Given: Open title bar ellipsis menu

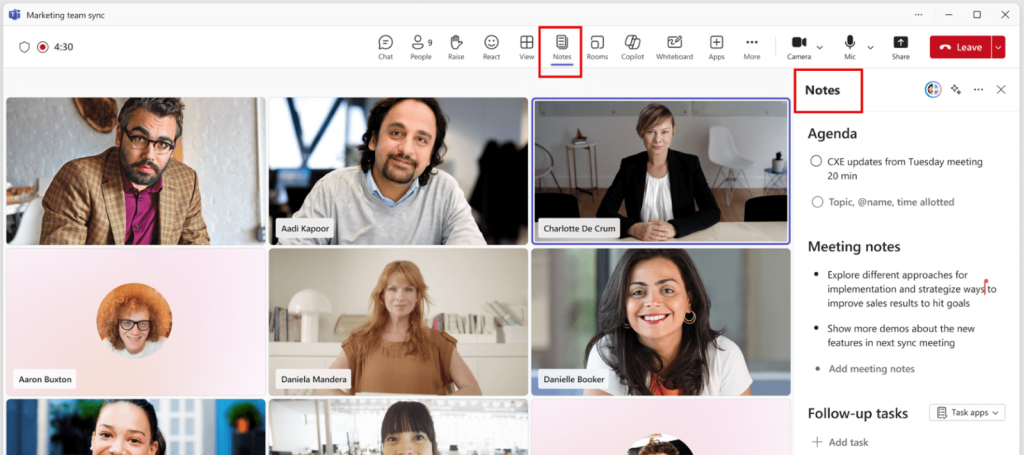Looking at the screenshot, I should coord(918,14).
